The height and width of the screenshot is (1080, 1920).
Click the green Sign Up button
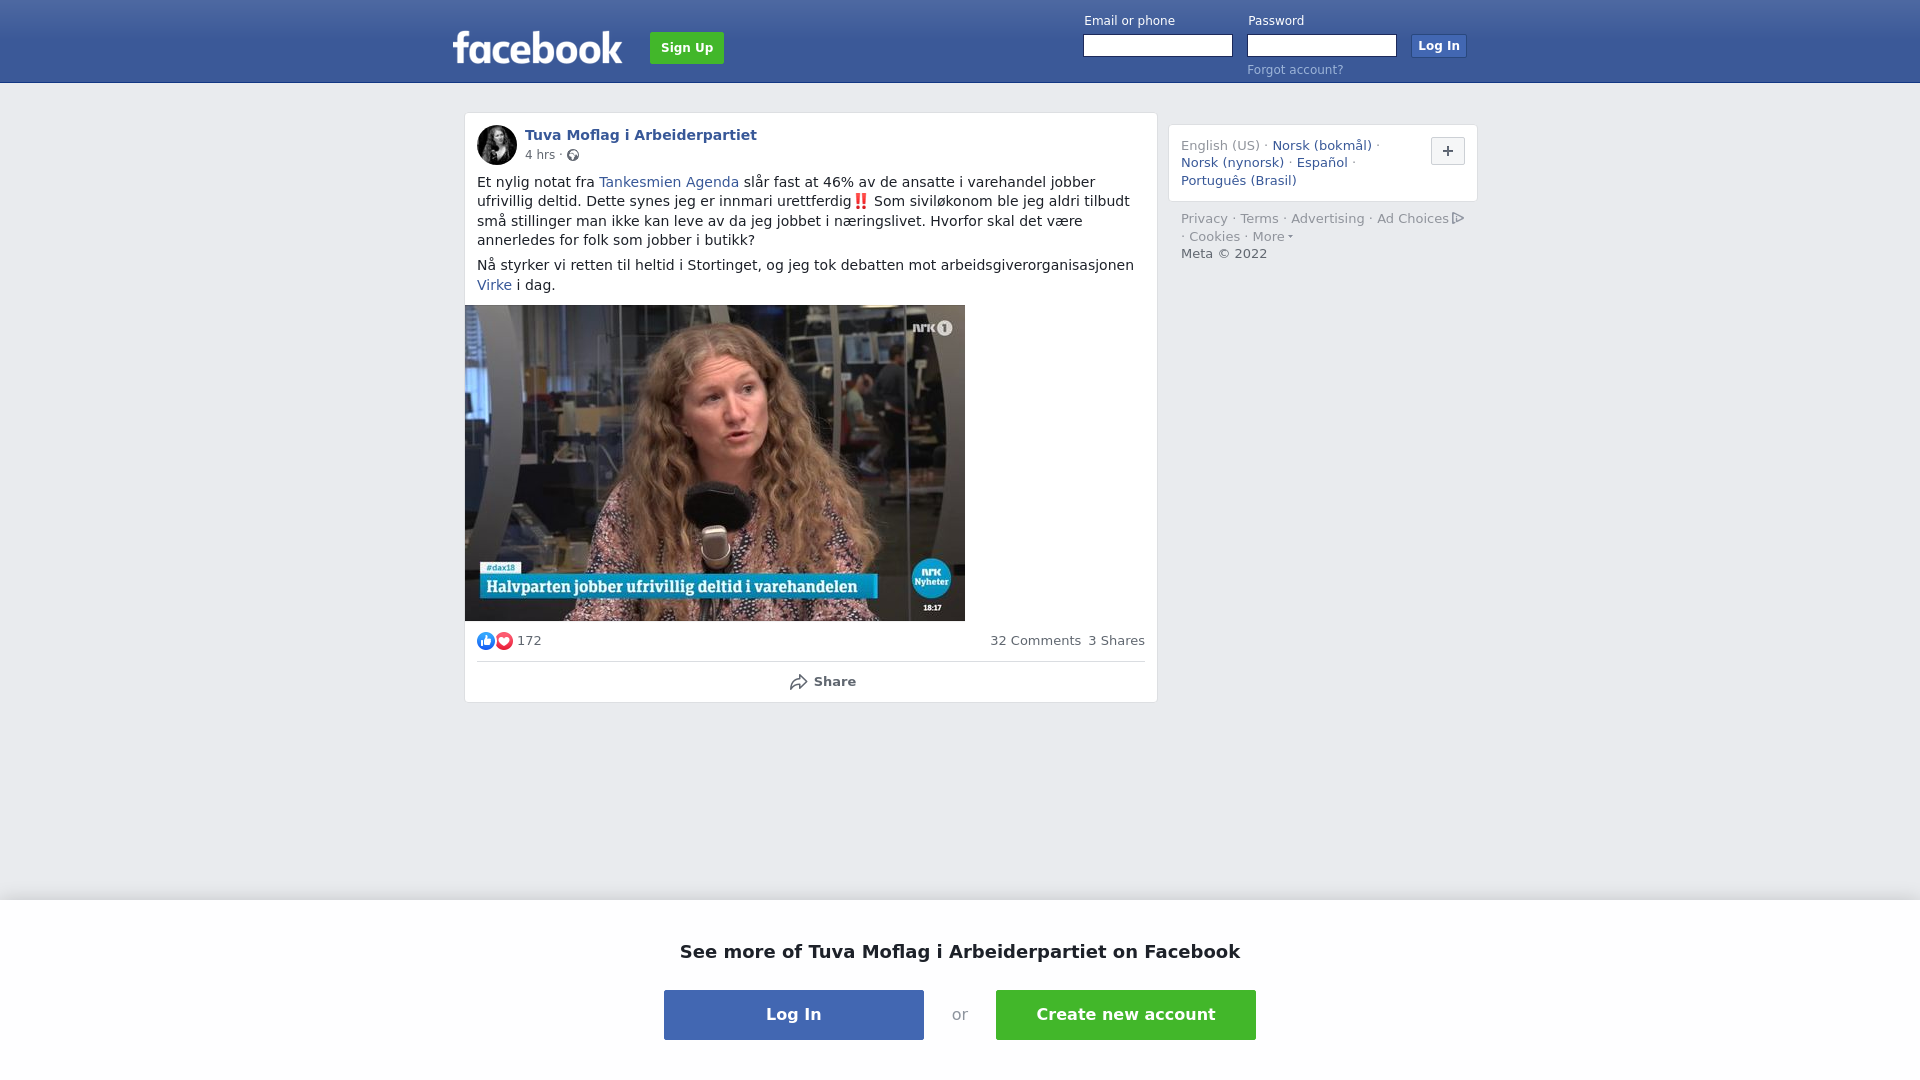687,48
